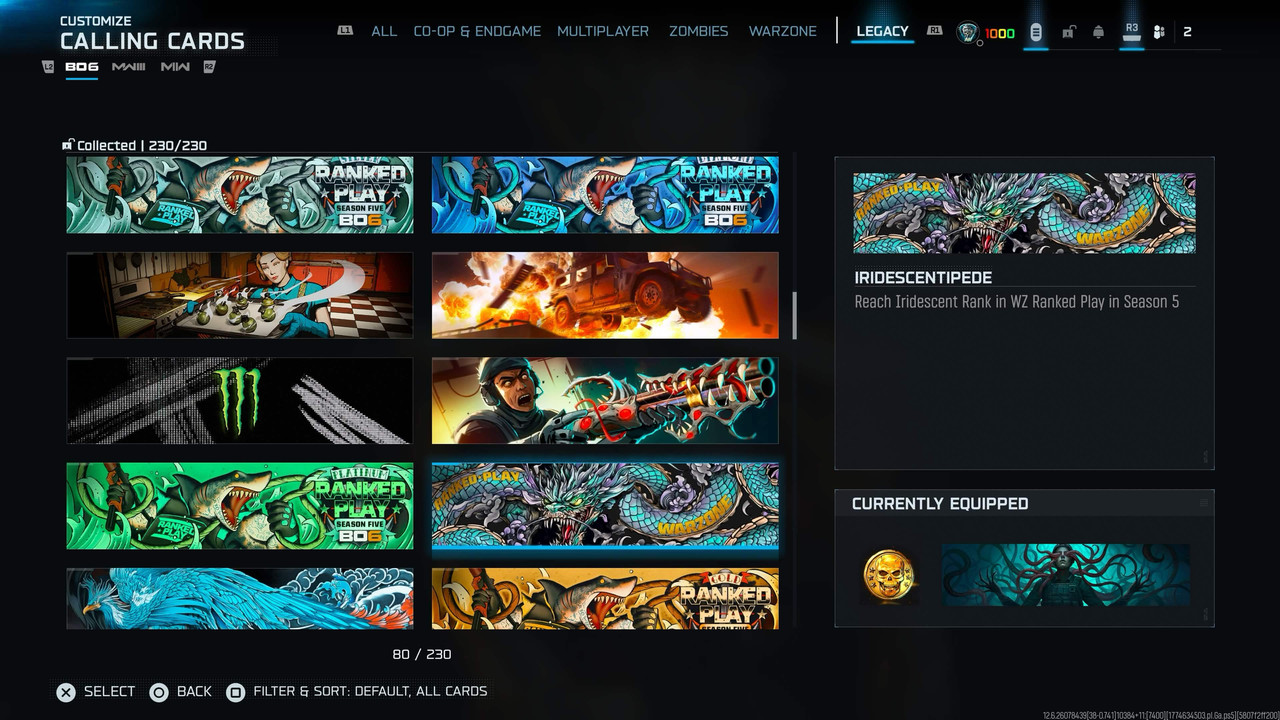
Task: Select the kitchen grenades calling card
Action: coord(240,295)
